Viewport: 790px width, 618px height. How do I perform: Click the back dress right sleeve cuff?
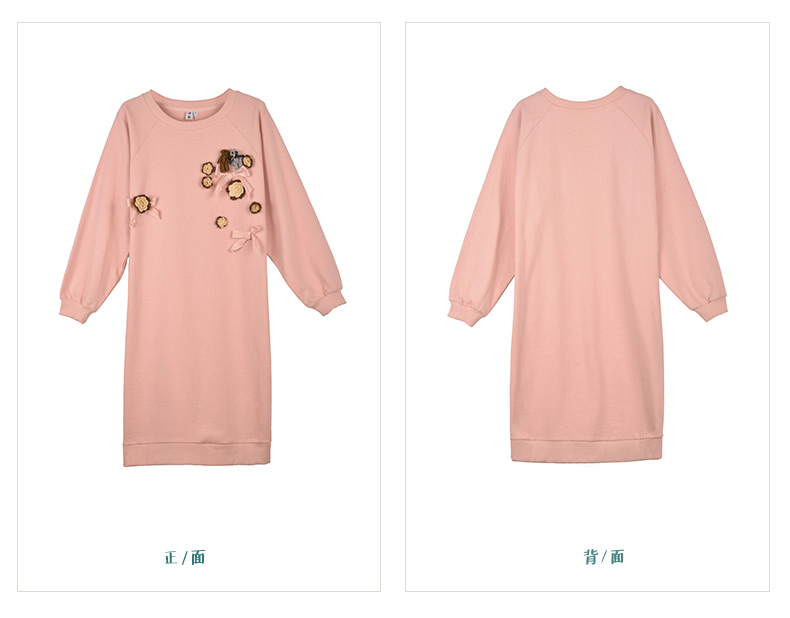click(x=710, y=308)
